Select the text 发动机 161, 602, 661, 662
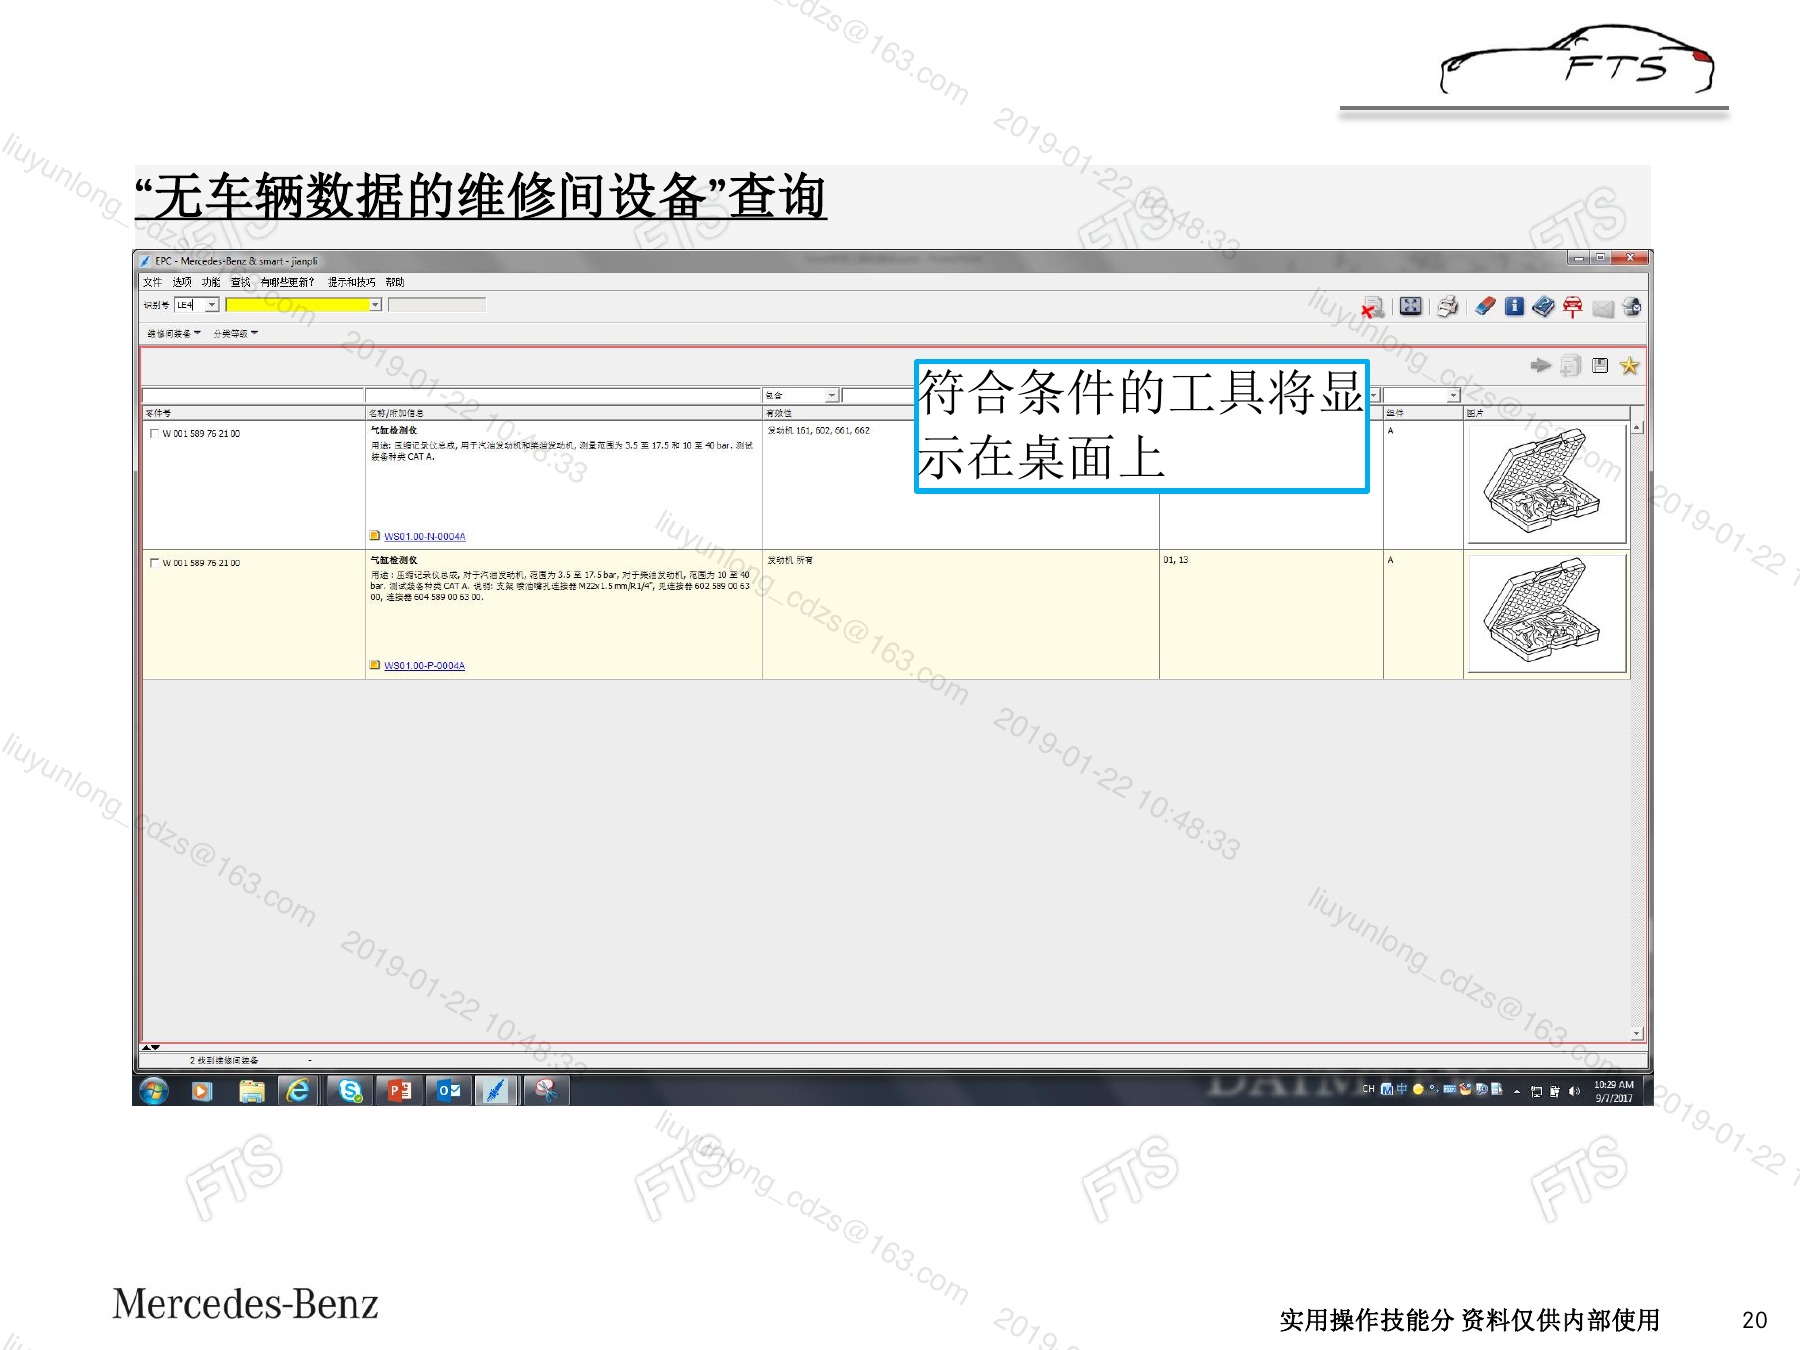Image resolution: width=1800 pixels, height=1350 pixels. pos(819,431)
